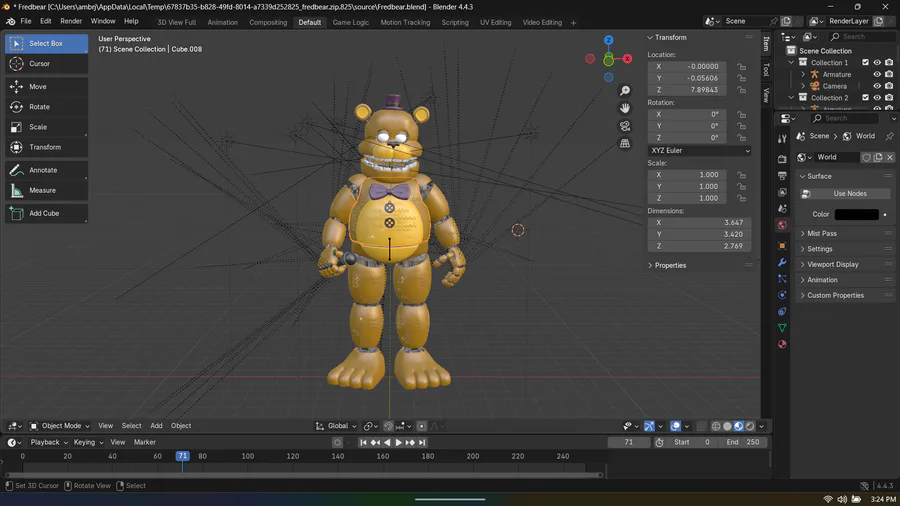Open Global transform orientation dropdown
The height and width of the screenshot is (506, 900).
336,426
